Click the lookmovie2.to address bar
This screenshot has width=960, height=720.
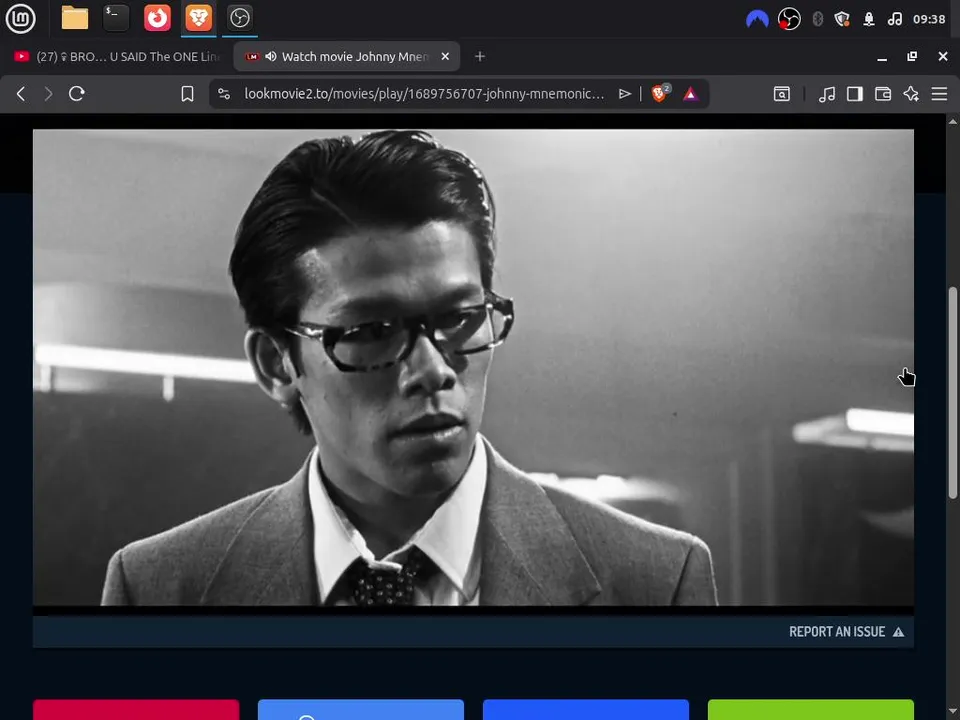[x=424, y=94]
